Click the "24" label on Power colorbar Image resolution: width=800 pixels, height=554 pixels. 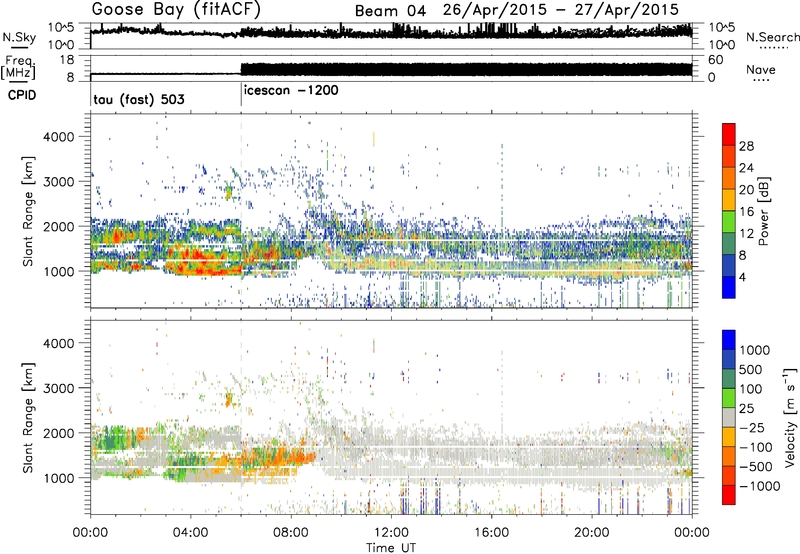(x=746, y=168)
